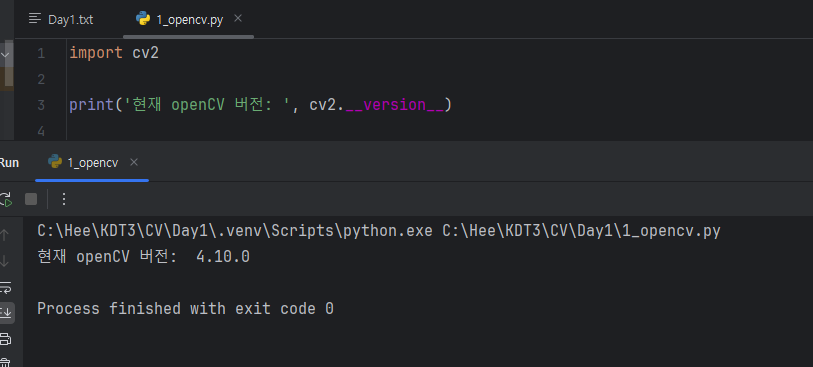Close the 1_opencv.py editor tab
Viewport: 813px width, 367px height.
(x=238, y=19)
